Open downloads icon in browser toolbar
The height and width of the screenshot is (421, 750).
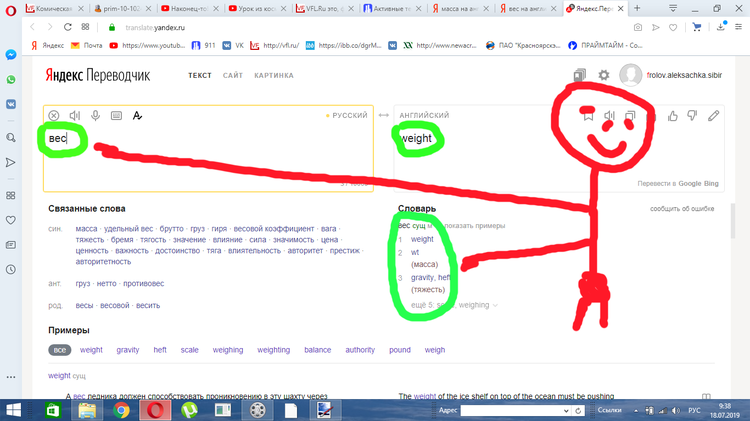[721, 27]
